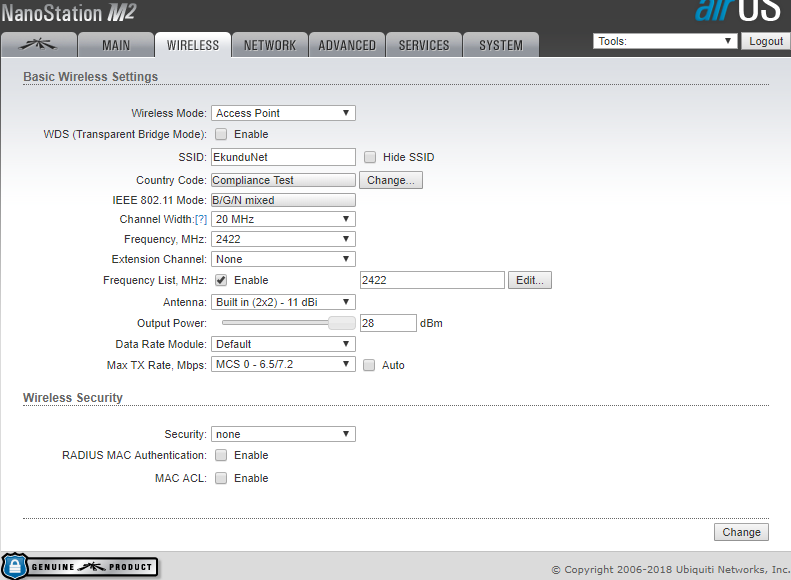Click the Frequency List Edit button
791x580 pixels.
[530, 280]
